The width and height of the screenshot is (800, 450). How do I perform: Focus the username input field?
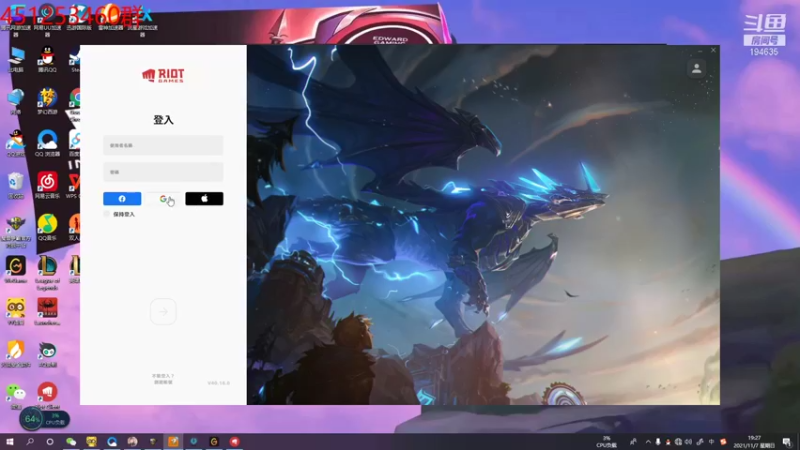click(x=163, y=145)
